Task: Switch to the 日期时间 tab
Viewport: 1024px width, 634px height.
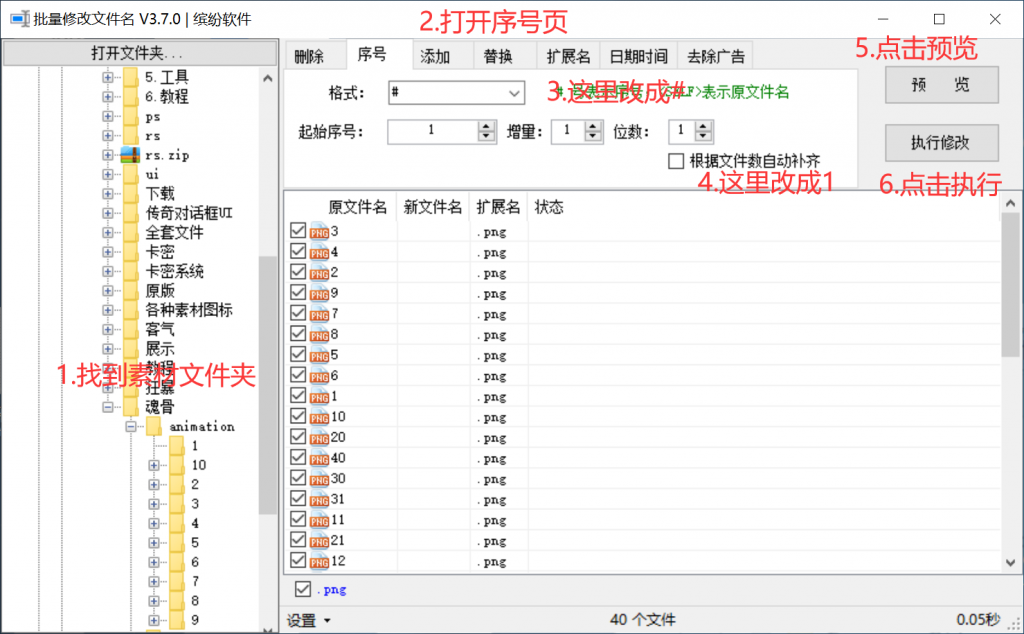Action: tap(638, 56)
